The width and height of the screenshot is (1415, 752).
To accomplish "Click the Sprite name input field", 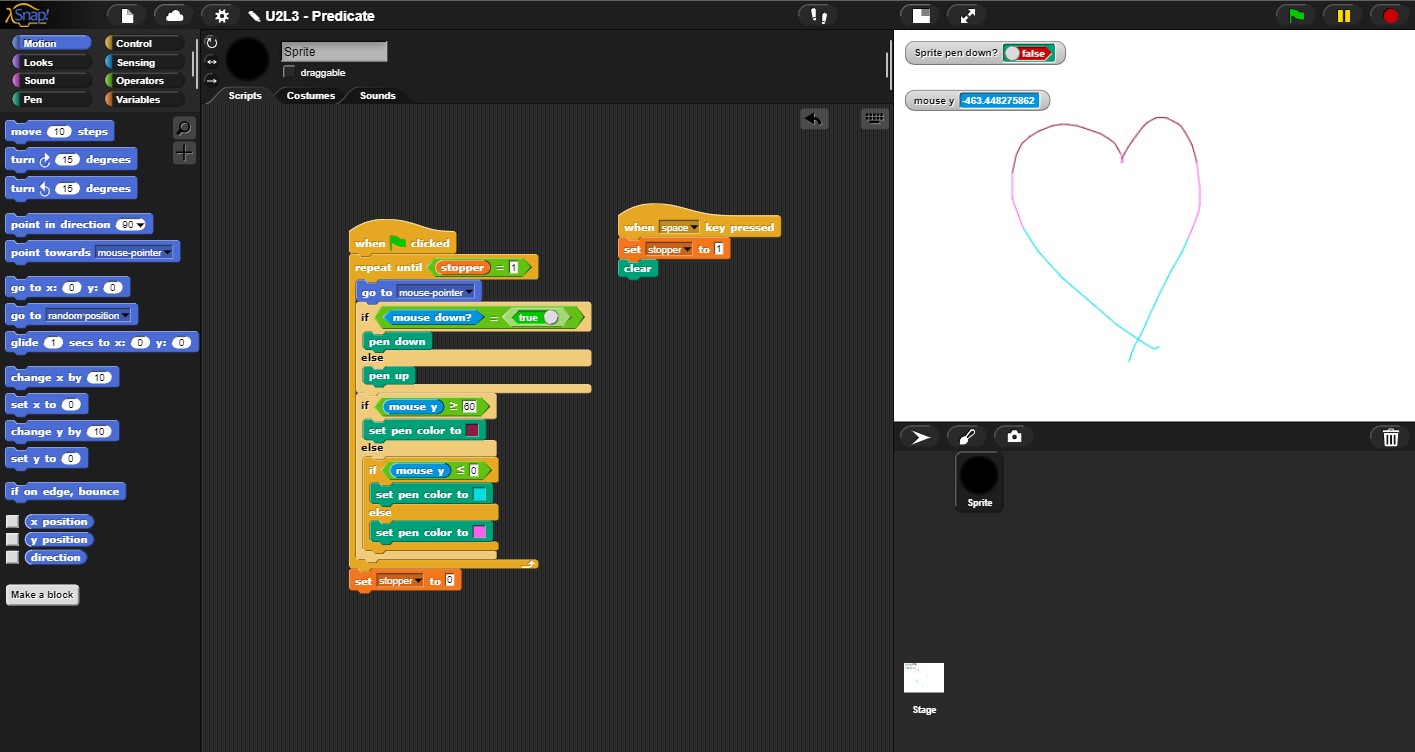I will tap(333, 51).
